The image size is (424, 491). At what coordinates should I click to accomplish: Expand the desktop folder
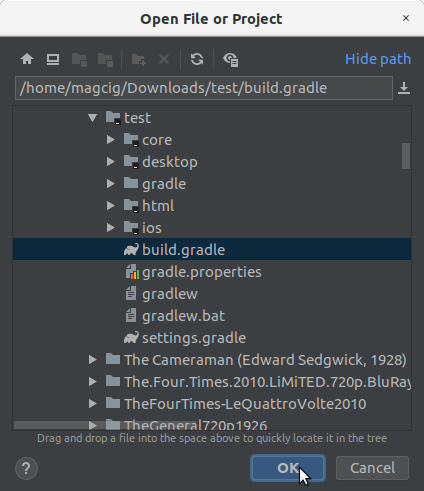111,162
